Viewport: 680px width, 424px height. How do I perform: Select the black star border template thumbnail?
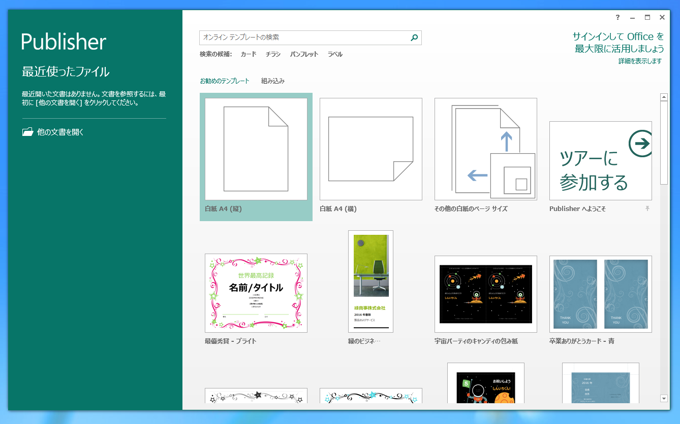click(256, 396)
